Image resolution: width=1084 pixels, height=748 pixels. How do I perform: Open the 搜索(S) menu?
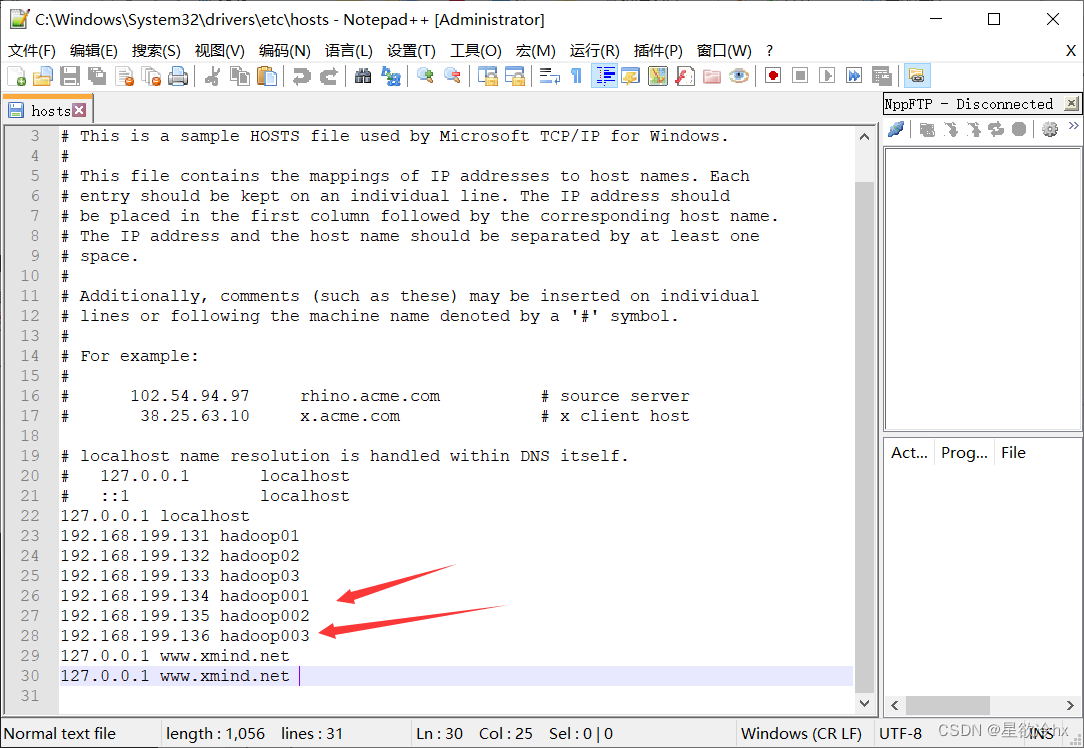156,50
